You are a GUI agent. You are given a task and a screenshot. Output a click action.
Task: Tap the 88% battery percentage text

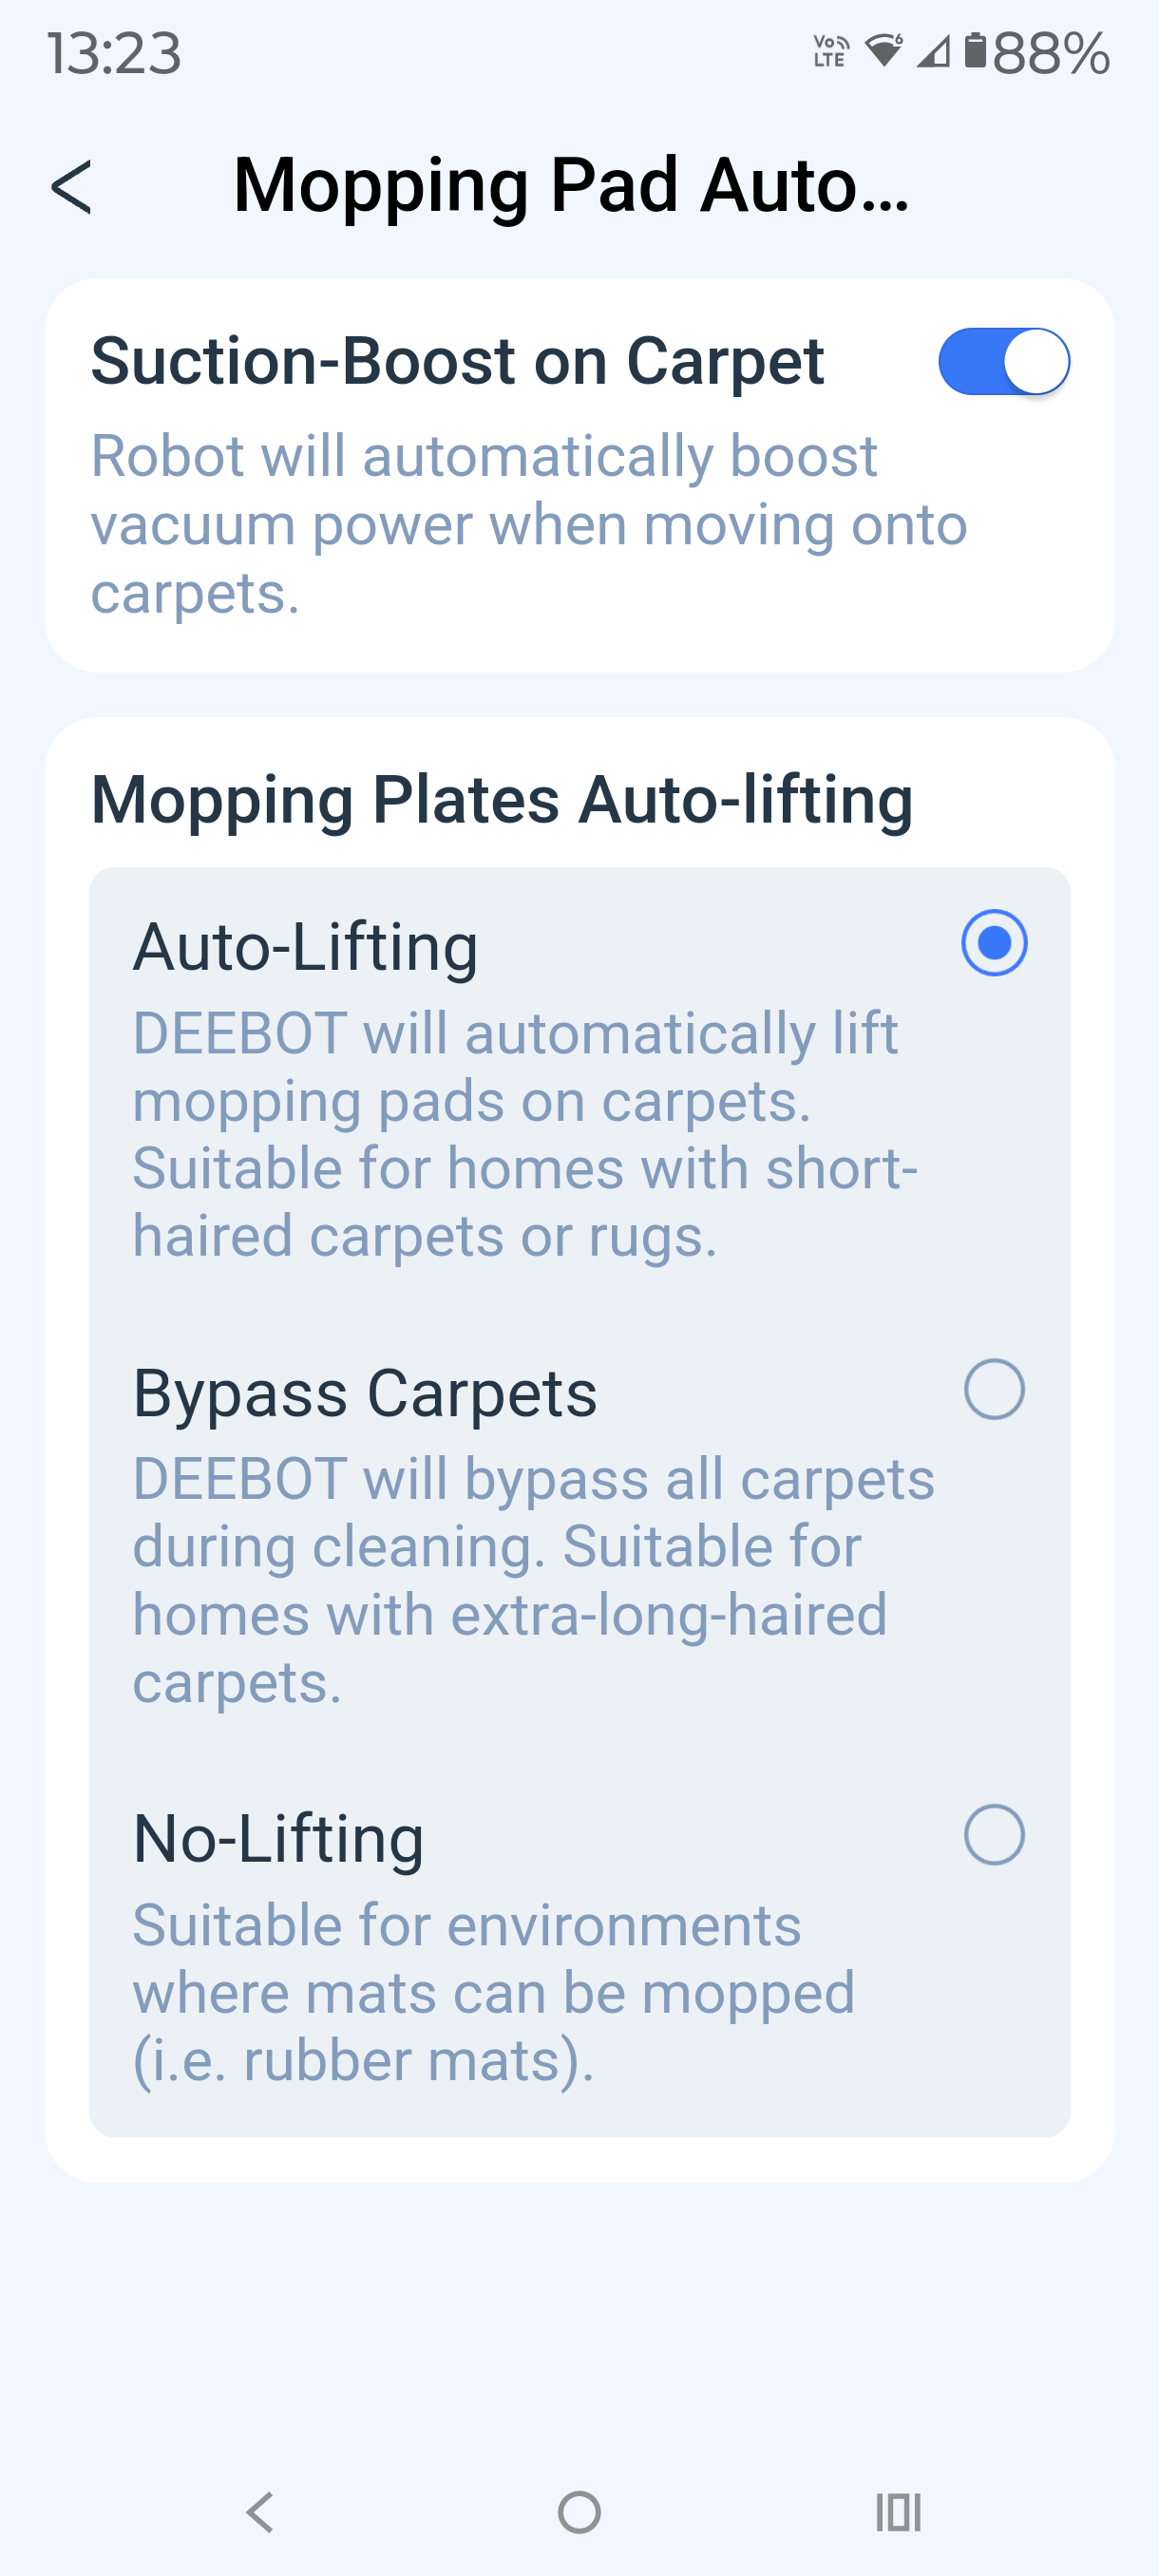coord(1051,52)
